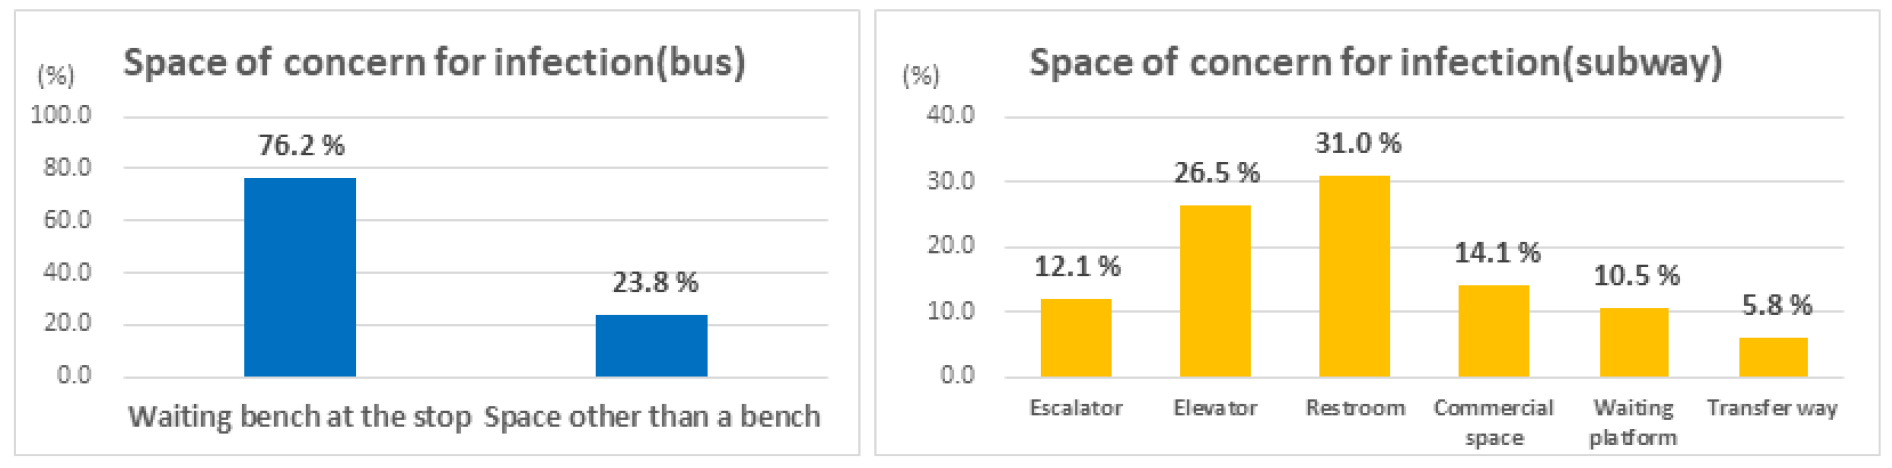The image size is (1892, 468).
Task: Select the subway infection chart title
Action: coord(1375,62)
